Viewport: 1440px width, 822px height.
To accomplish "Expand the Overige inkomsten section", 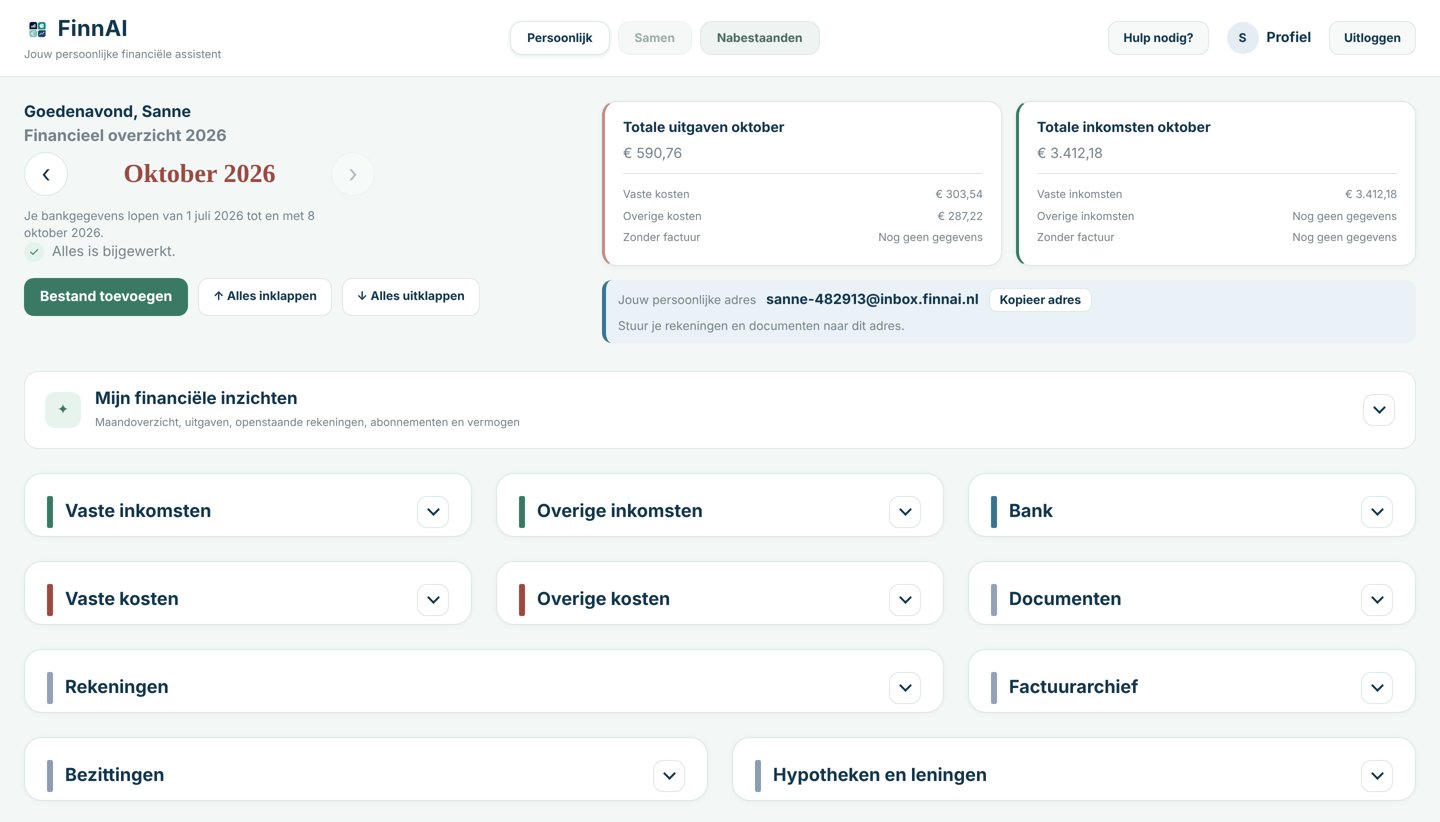I will [905, 511].
